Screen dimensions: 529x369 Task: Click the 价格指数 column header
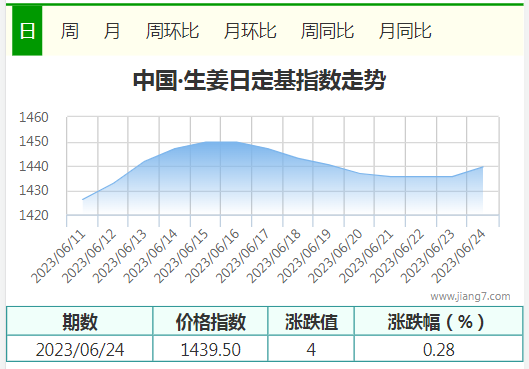coord(211,321)
